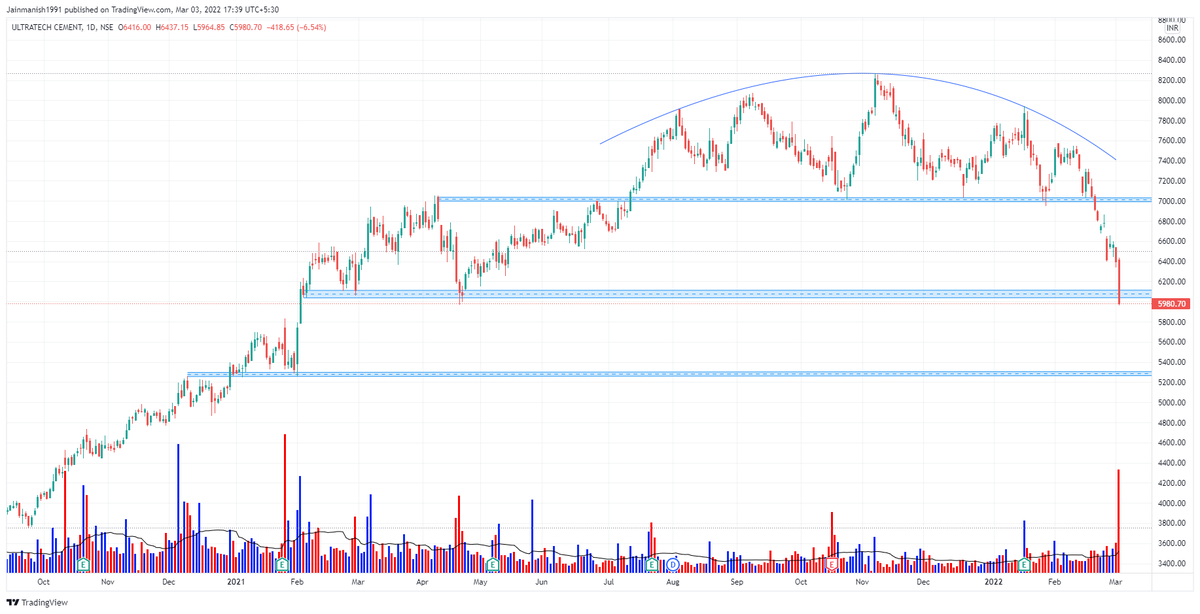Click the low value L5964.85
This screenshot has width=1200, height=614.
point(209,28)
